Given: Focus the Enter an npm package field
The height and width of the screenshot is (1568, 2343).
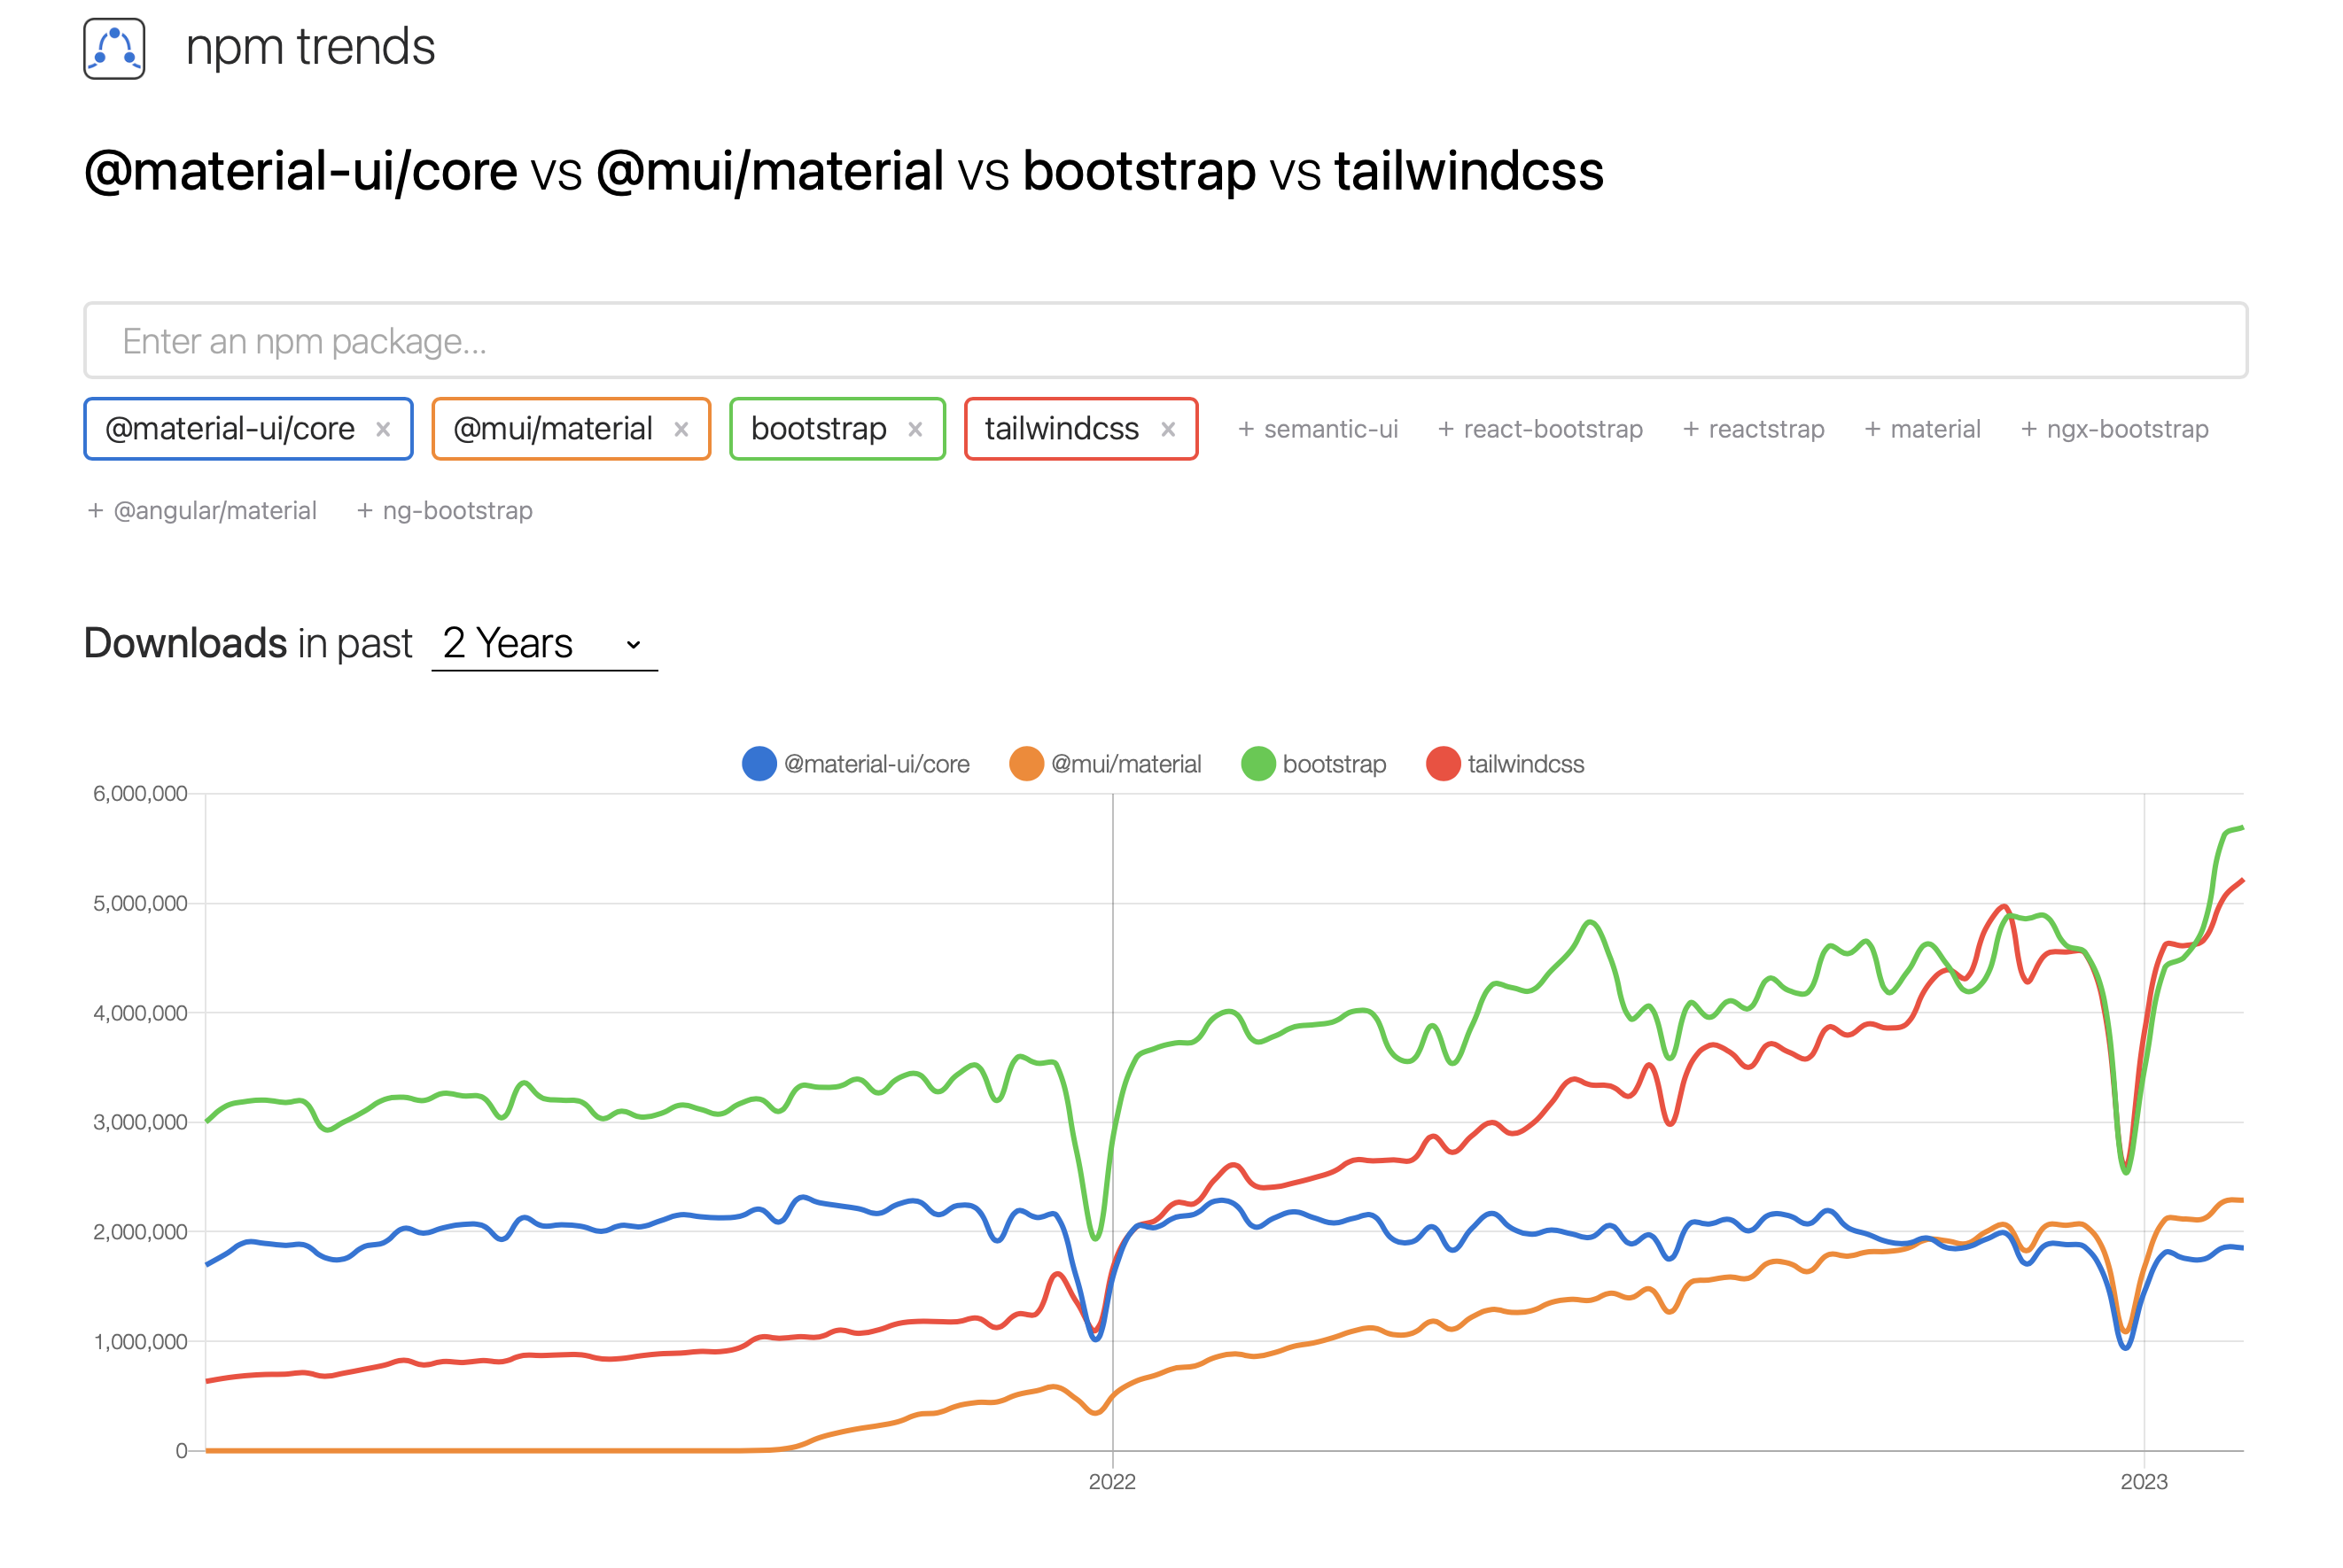Looking at the screenshot, I should pyautogui.click(x=1165, y=341).
